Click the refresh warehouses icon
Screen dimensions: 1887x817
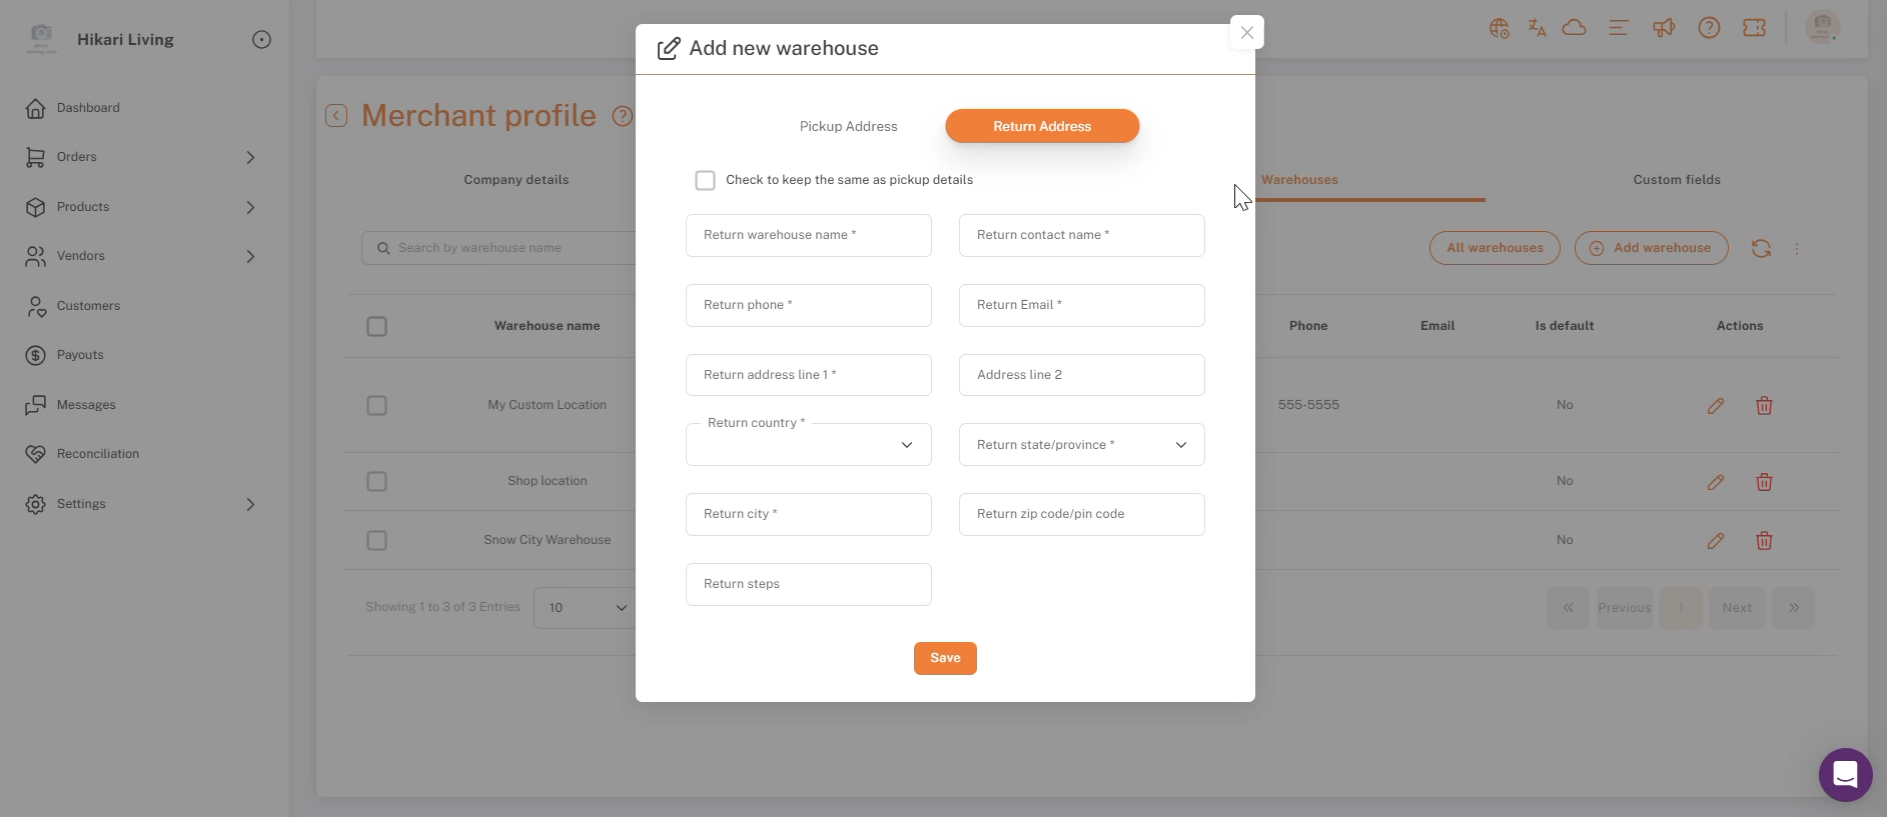coord(1761,248)
